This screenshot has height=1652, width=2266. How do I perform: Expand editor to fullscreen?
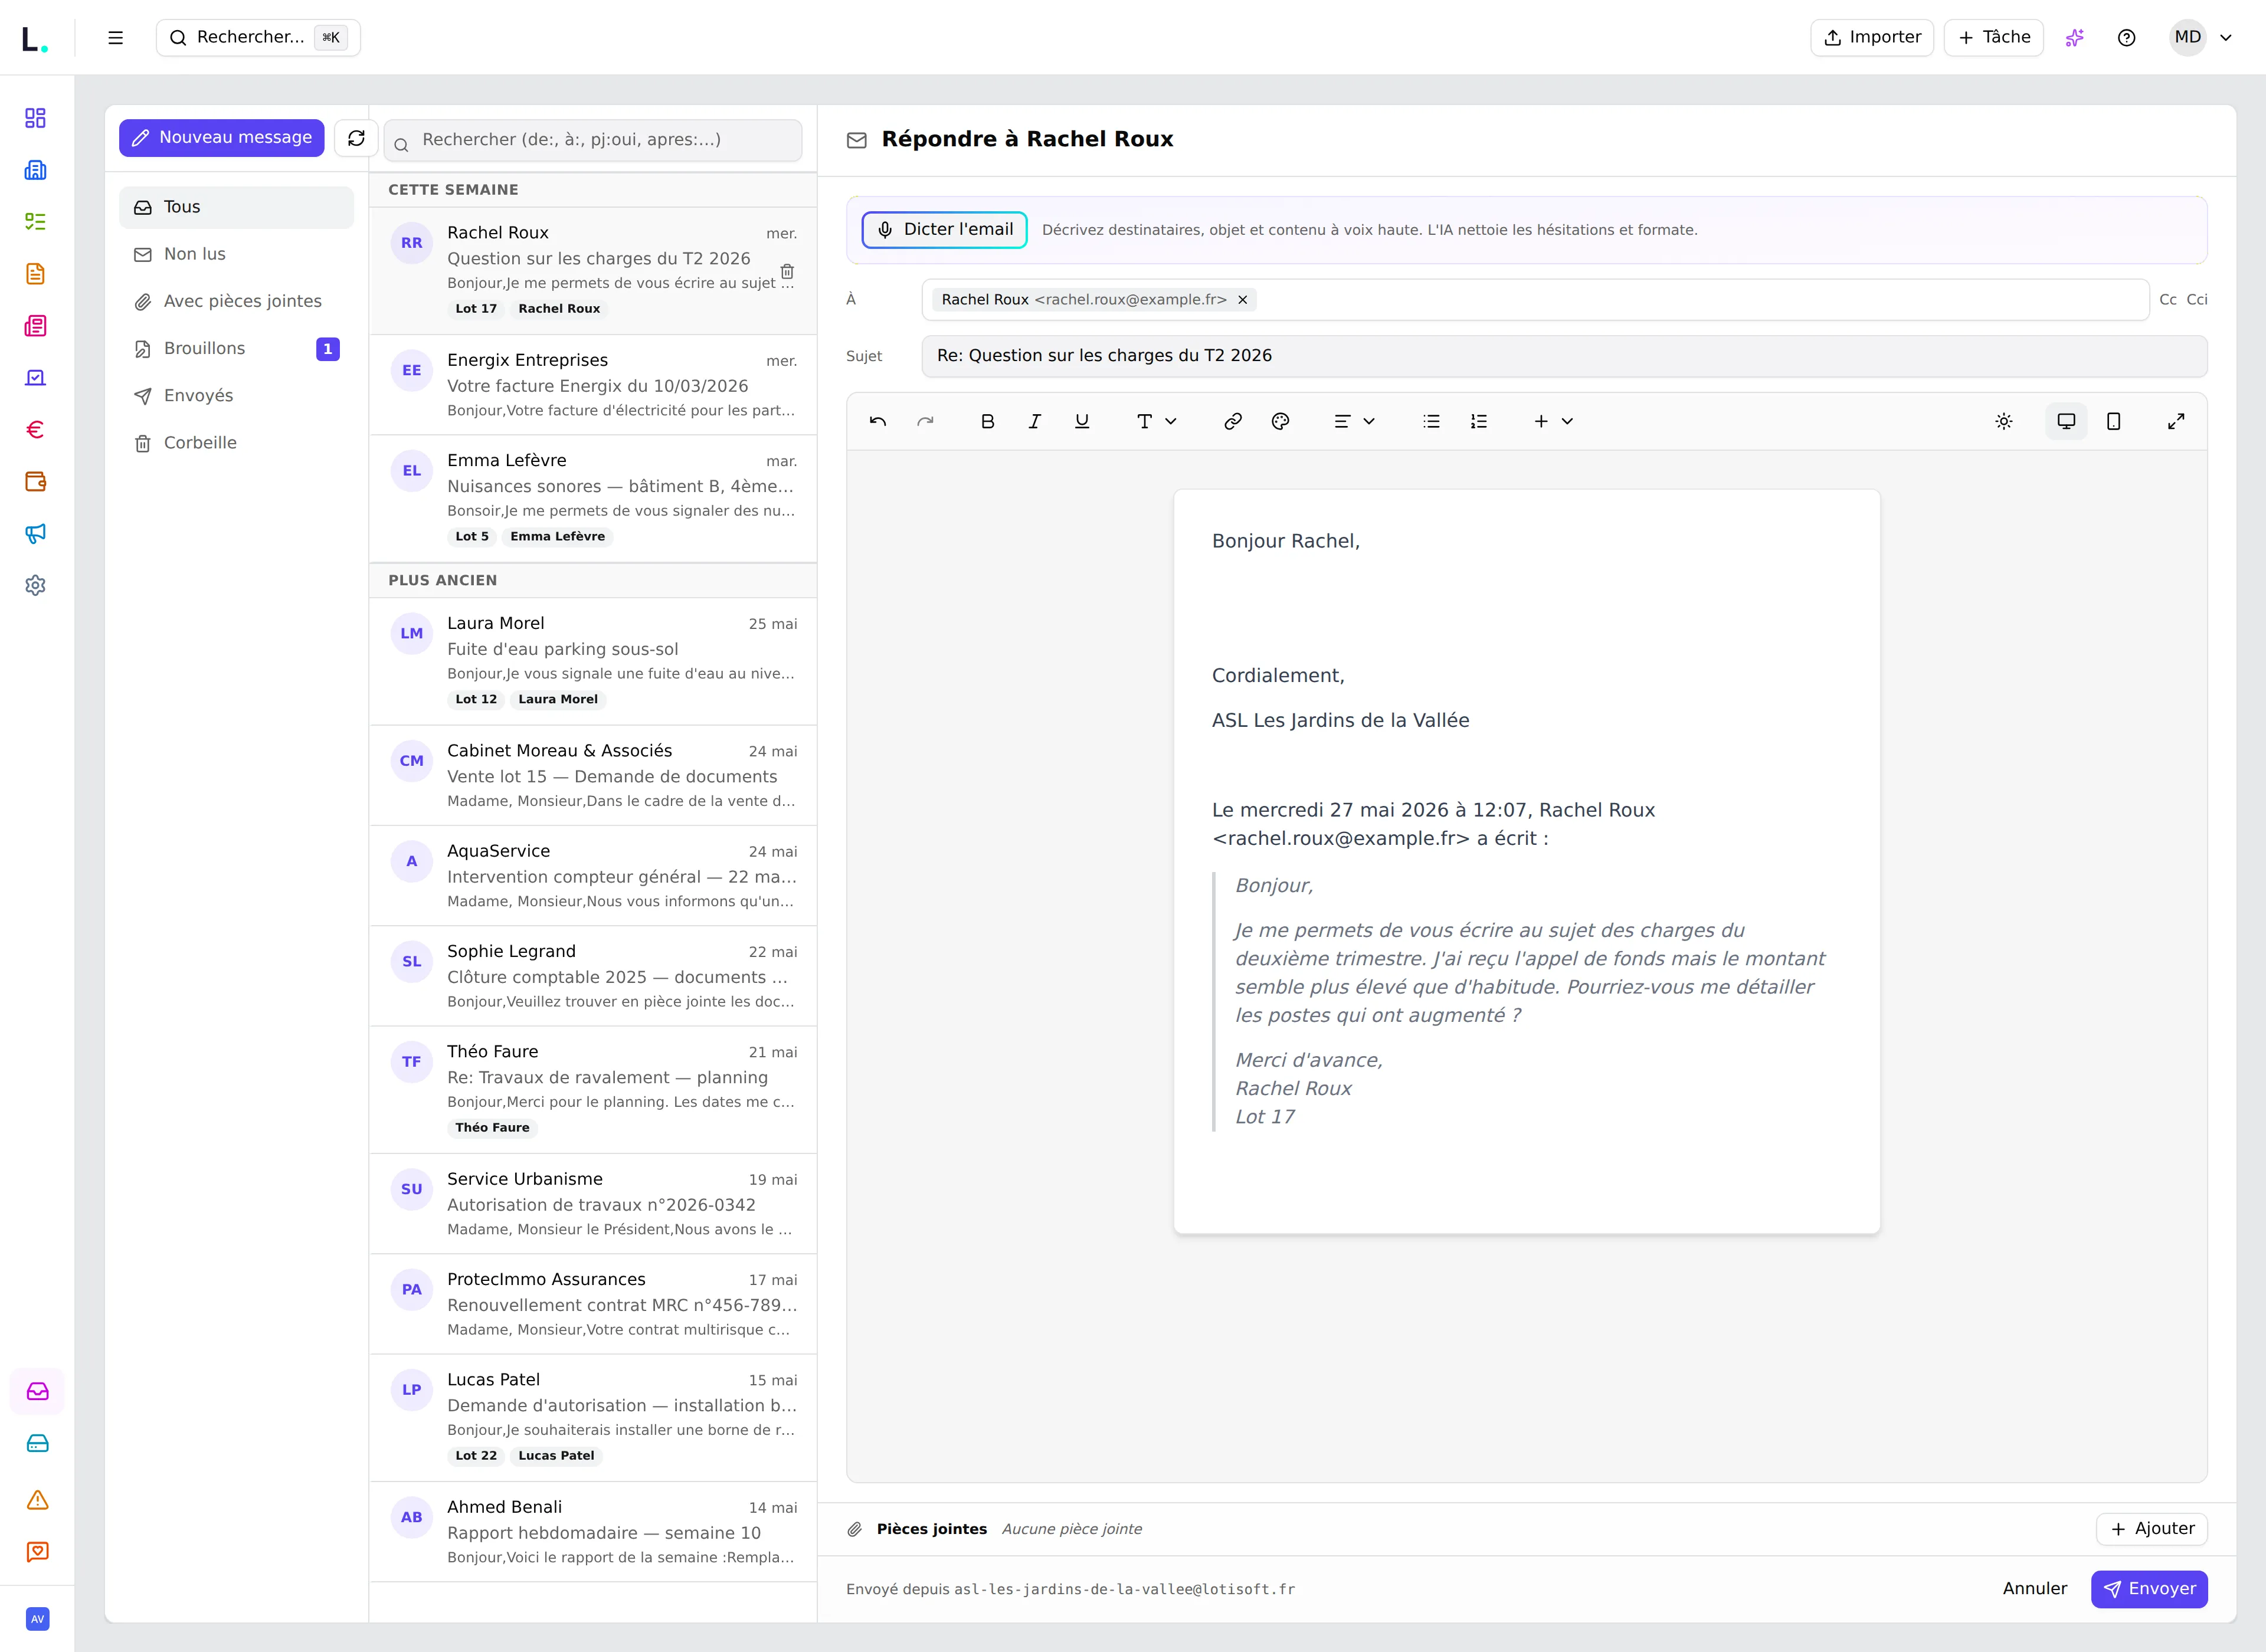click(x=2176, y=421)
